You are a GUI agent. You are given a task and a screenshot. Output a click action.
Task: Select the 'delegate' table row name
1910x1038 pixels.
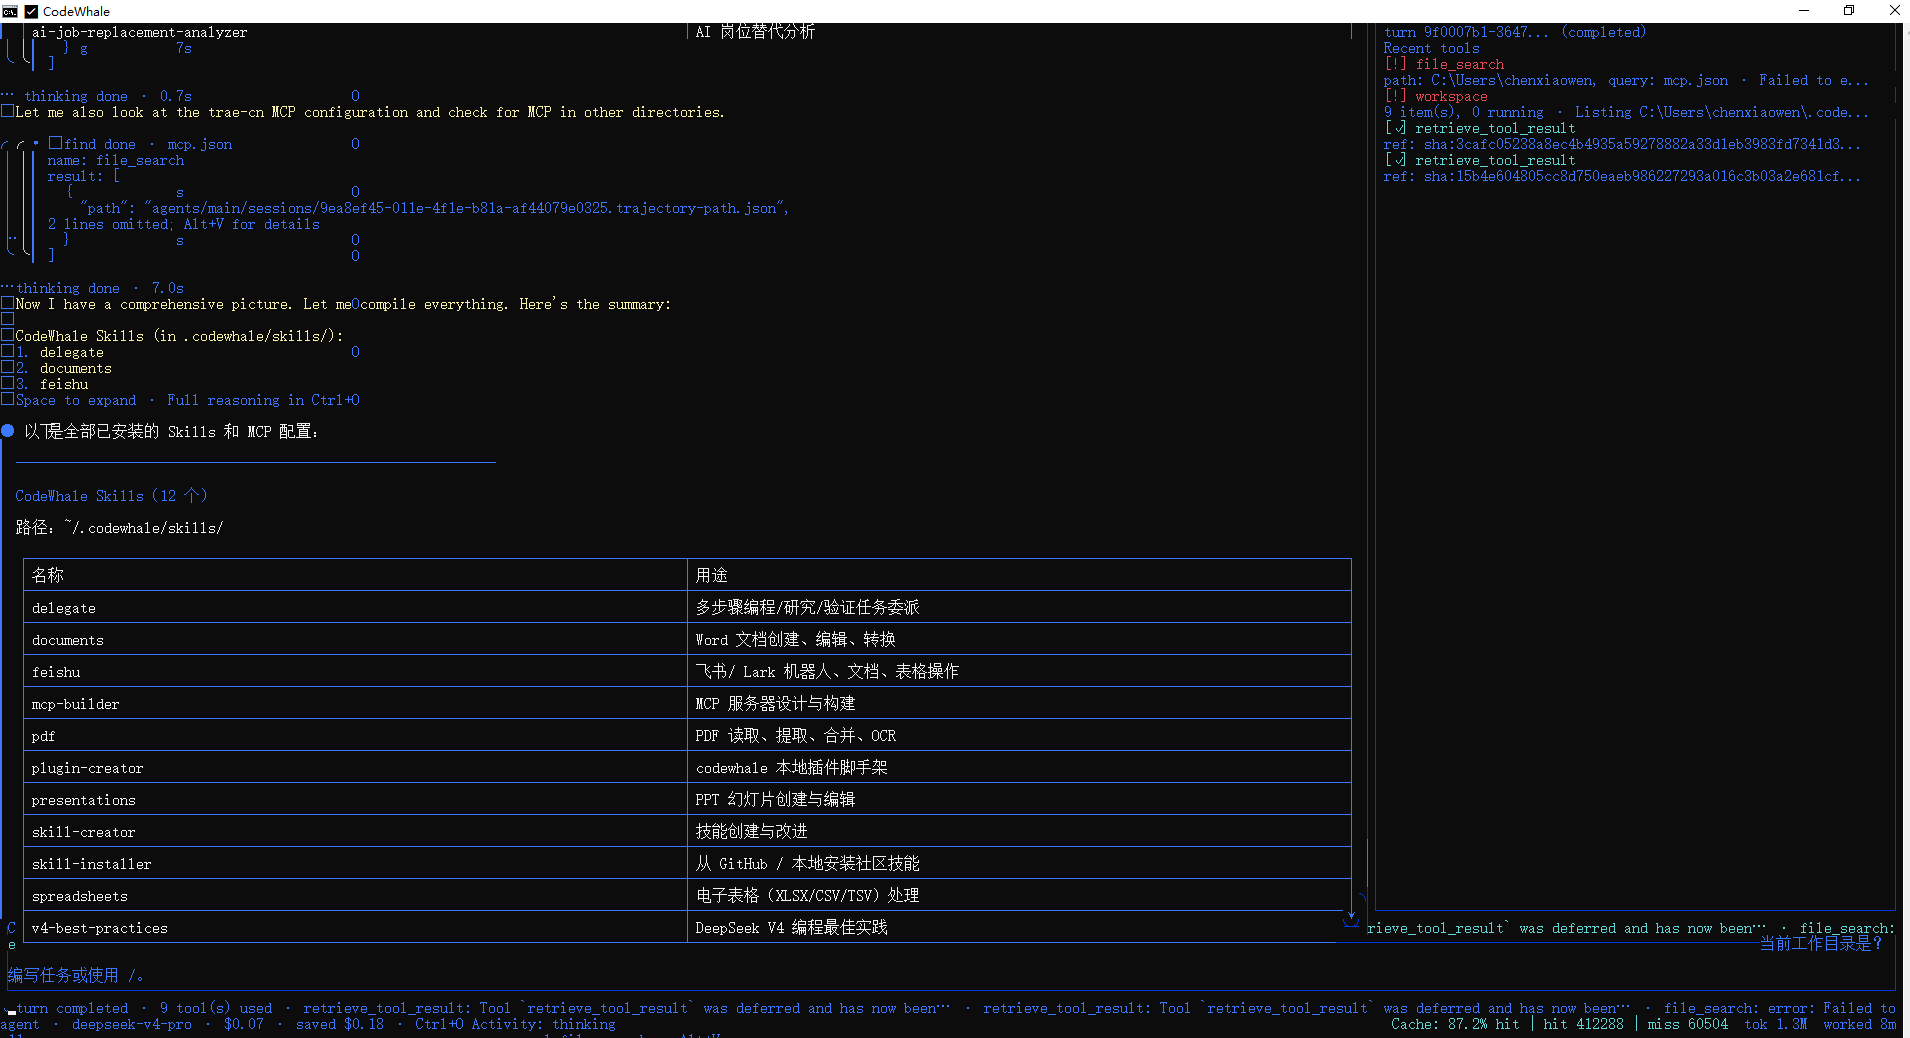point(64,608)
